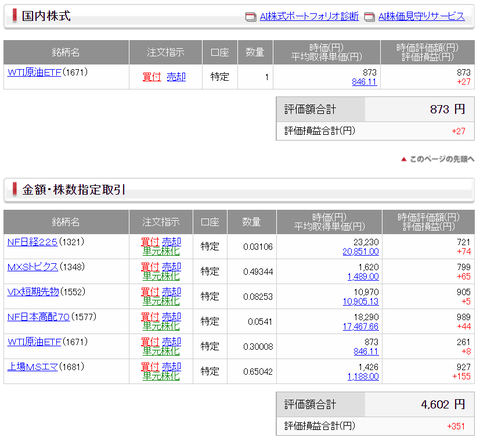480x441 pixels.
Task: Click 単元株化 for MXSトピクス
Action: (161, 276)
